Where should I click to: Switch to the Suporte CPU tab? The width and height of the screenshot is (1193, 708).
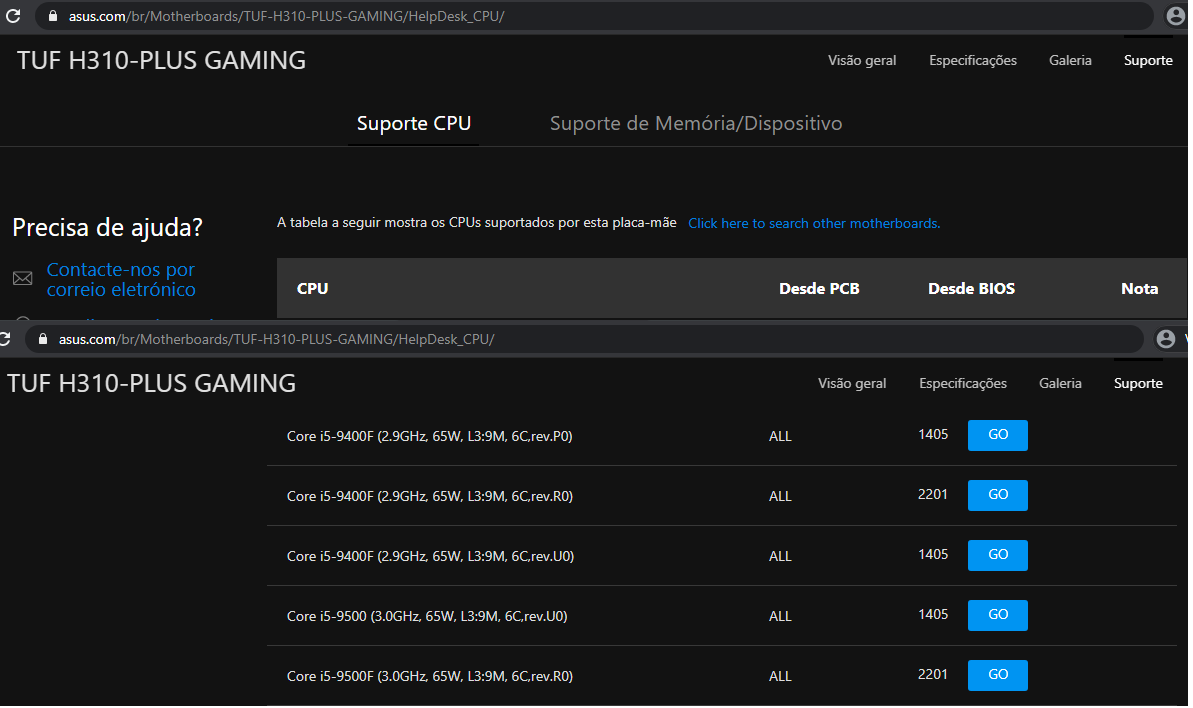[x=414, y=123]
